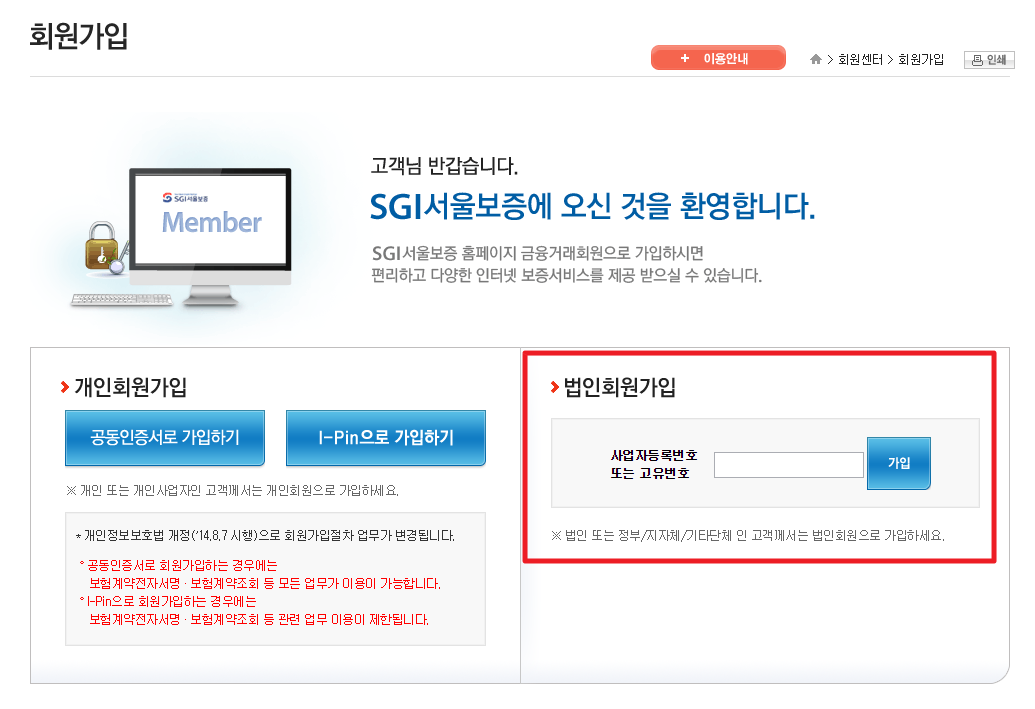
Task: Click the line 모든 업무가 이용이 가능합니다
Action: [265, 584]
